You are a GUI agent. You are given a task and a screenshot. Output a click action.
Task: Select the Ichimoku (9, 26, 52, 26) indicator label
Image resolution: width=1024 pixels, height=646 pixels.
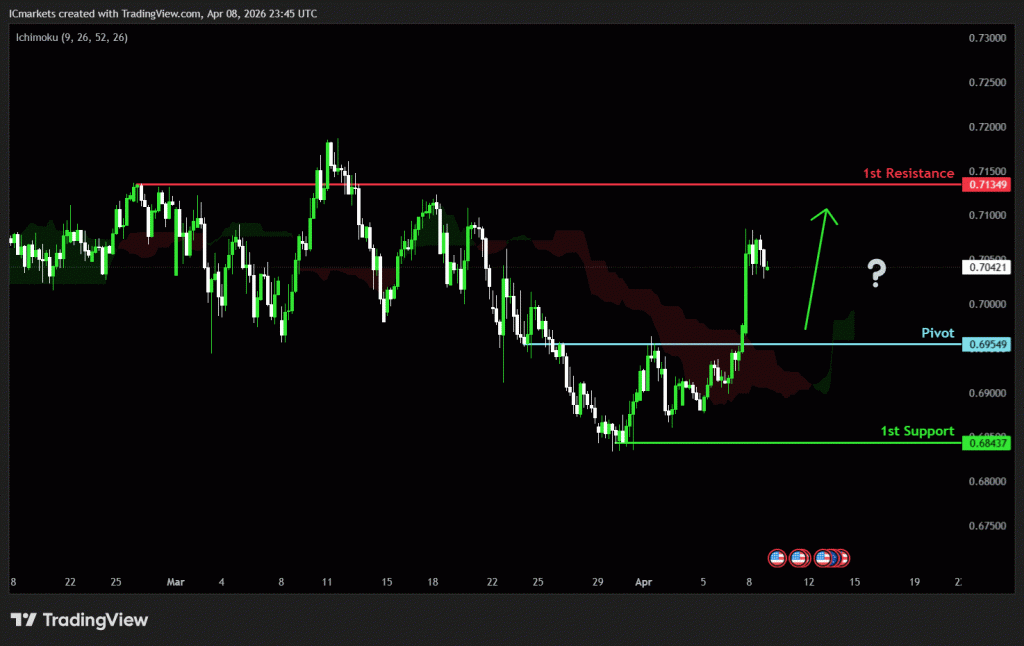71,37
